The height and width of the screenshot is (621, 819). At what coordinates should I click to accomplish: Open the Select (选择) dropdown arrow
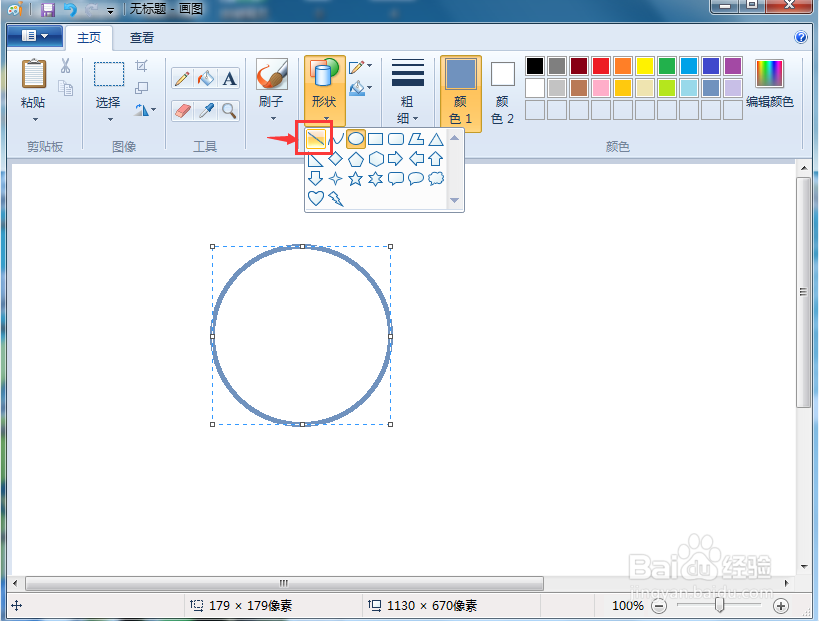[x=110, y=120]
